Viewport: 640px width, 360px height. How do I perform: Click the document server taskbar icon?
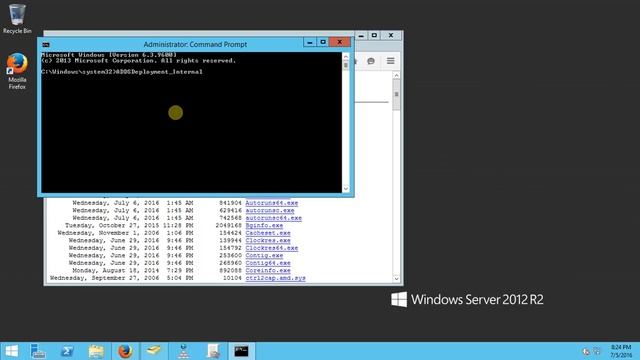click(213, 351)
